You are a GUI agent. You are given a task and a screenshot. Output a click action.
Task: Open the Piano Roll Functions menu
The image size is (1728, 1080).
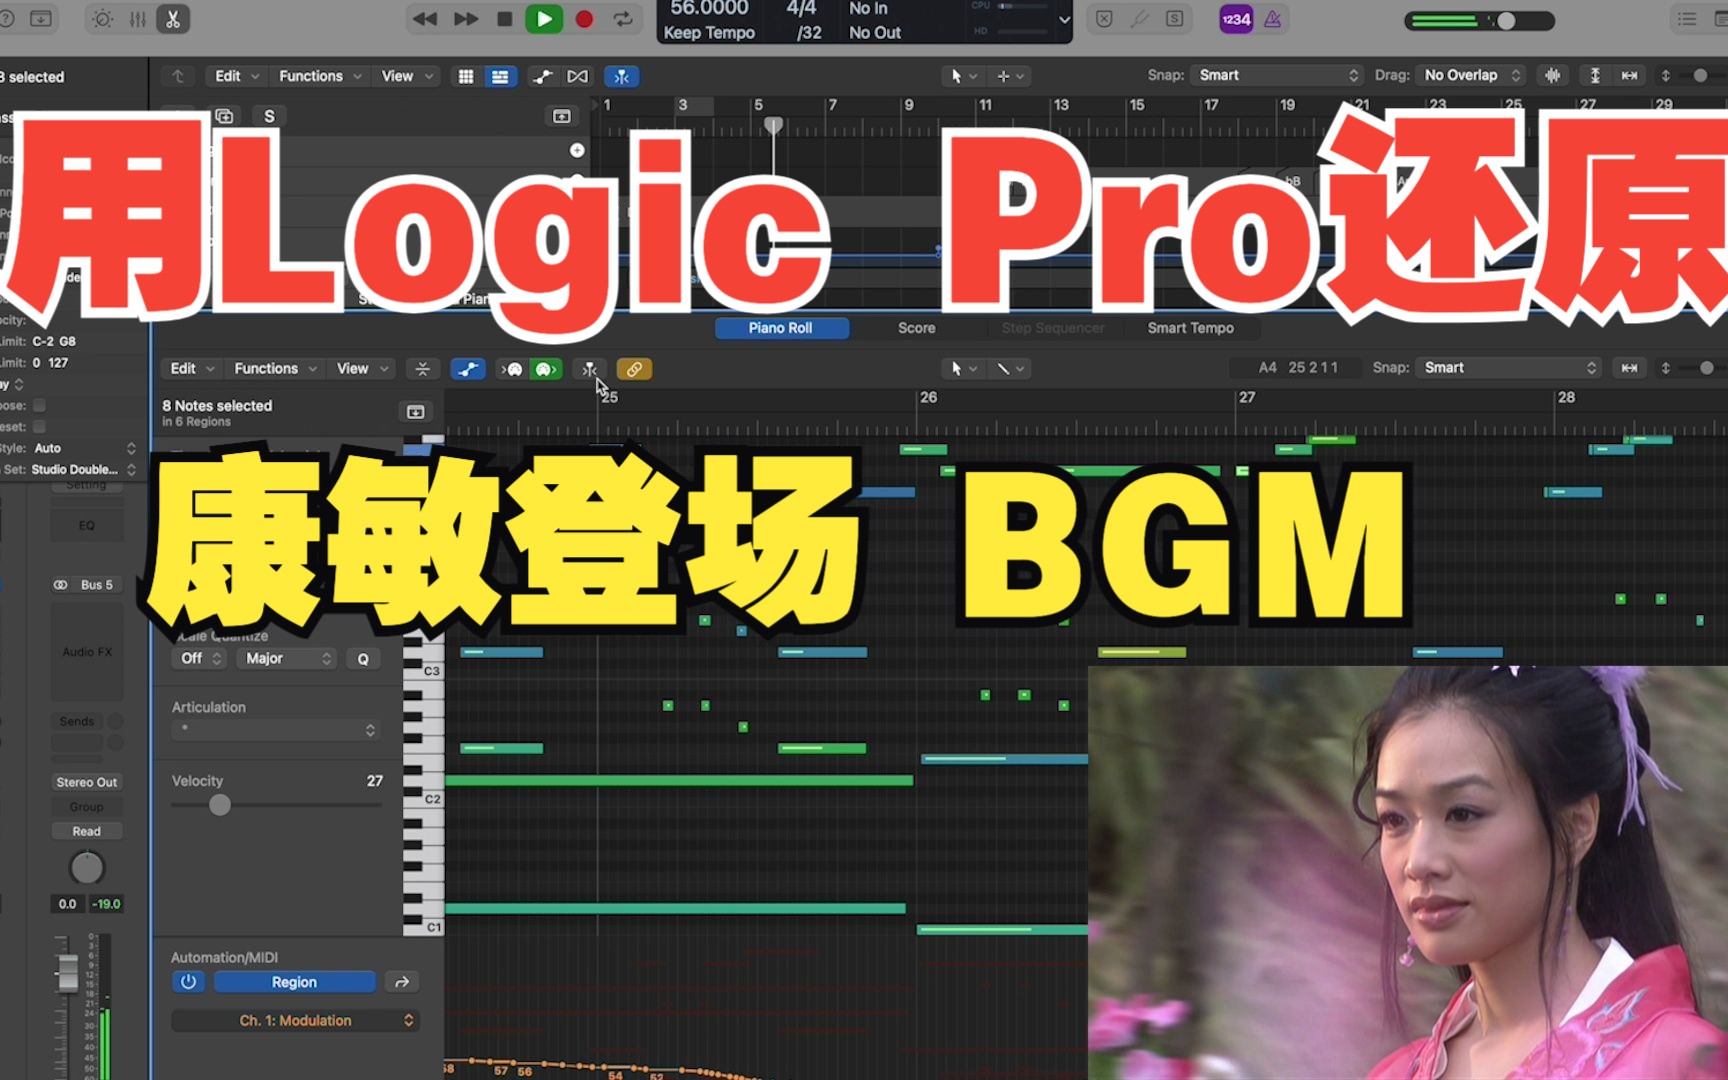pyautogui.click(x=274, y=368)
